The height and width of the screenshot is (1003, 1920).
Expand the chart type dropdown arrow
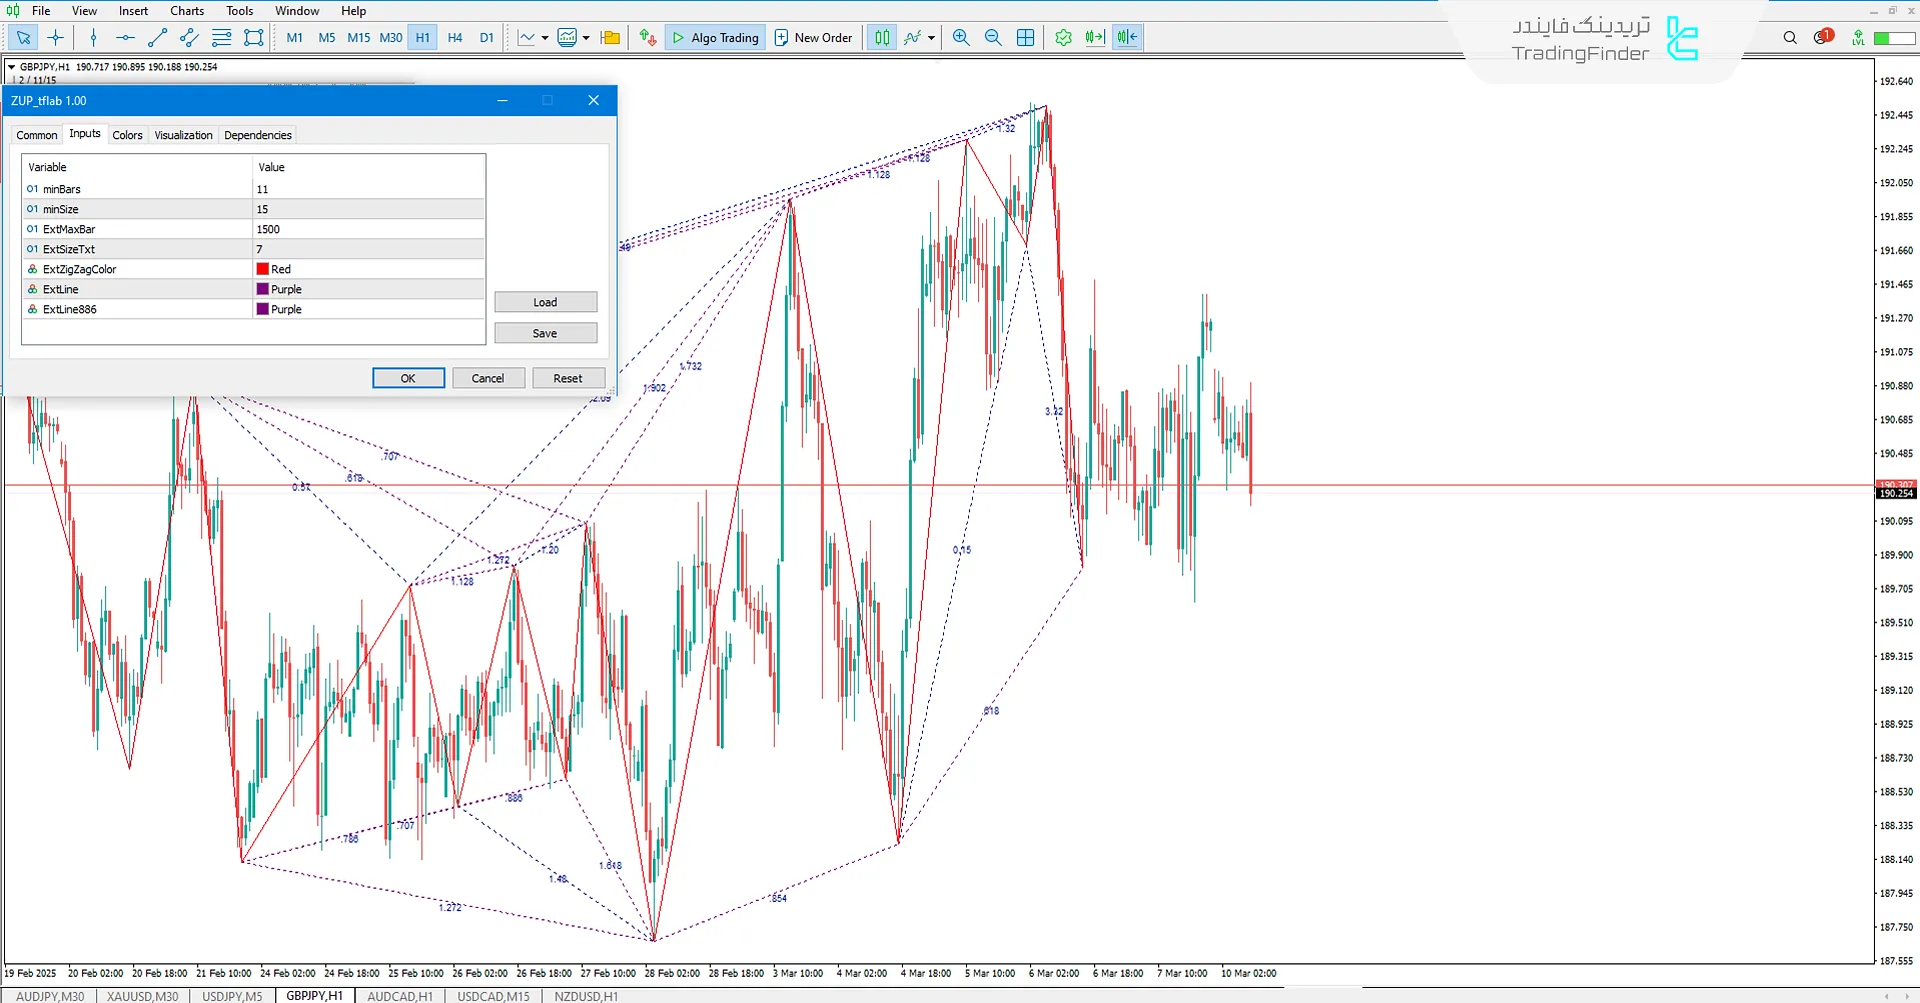click(545, 38)
